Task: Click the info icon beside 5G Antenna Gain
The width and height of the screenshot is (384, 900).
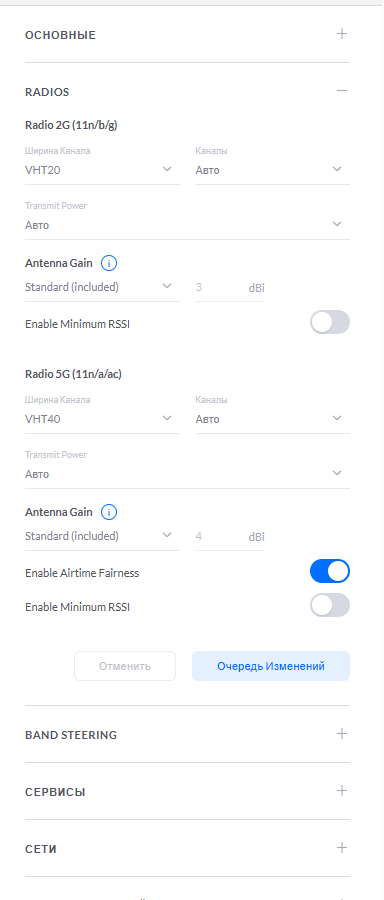Action: point(109,512)
